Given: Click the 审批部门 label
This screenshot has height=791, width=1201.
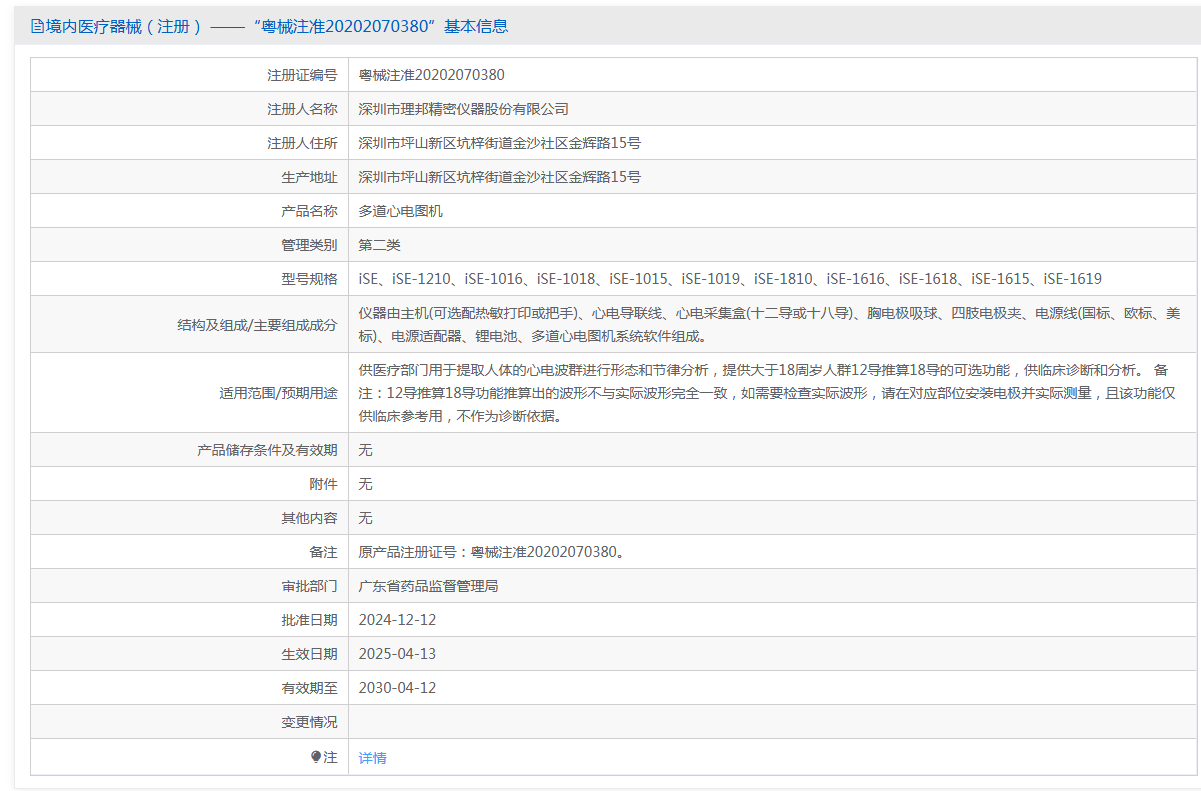Looking at the screenshot, I should coord(309,586).
